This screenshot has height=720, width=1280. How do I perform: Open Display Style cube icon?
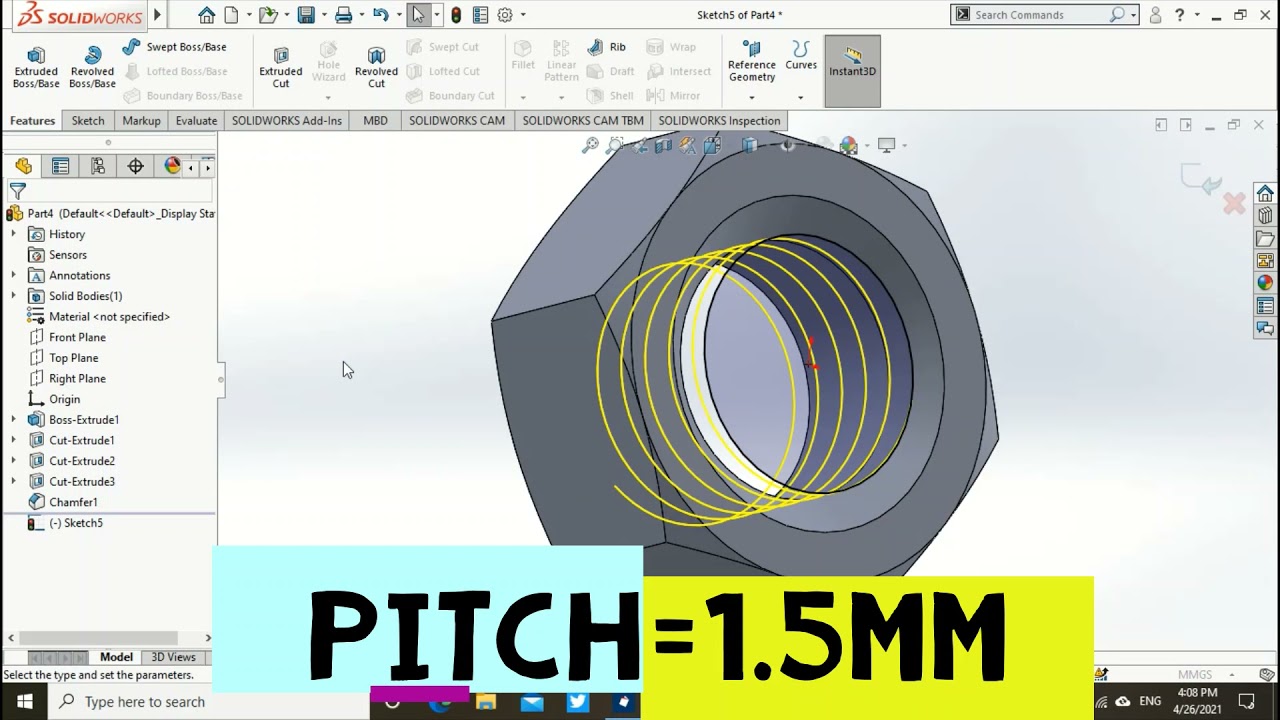(749, 146)
